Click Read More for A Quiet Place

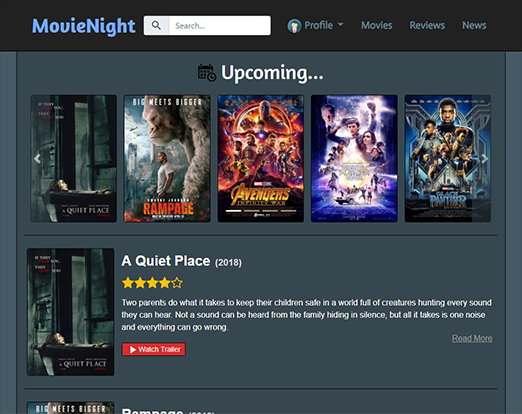pos(472,338)
